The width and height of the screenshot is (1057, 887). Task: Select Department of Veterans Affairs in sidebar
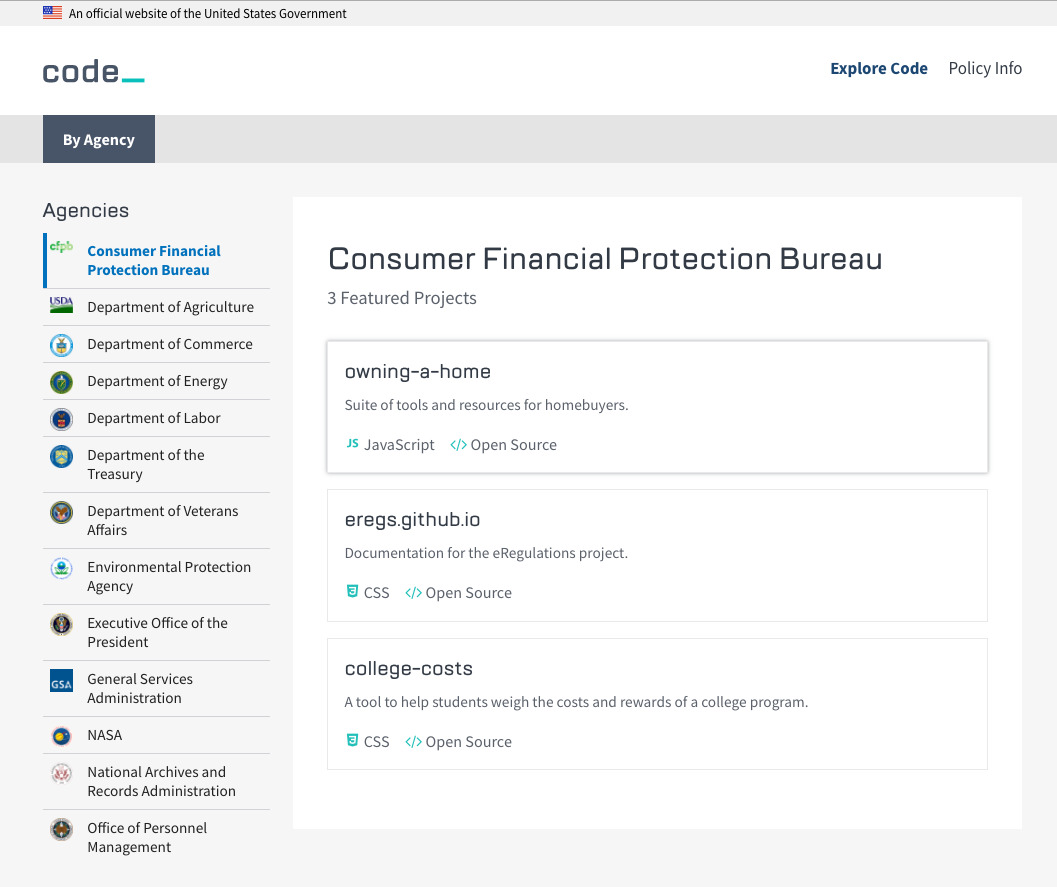(x=161, y=520)
